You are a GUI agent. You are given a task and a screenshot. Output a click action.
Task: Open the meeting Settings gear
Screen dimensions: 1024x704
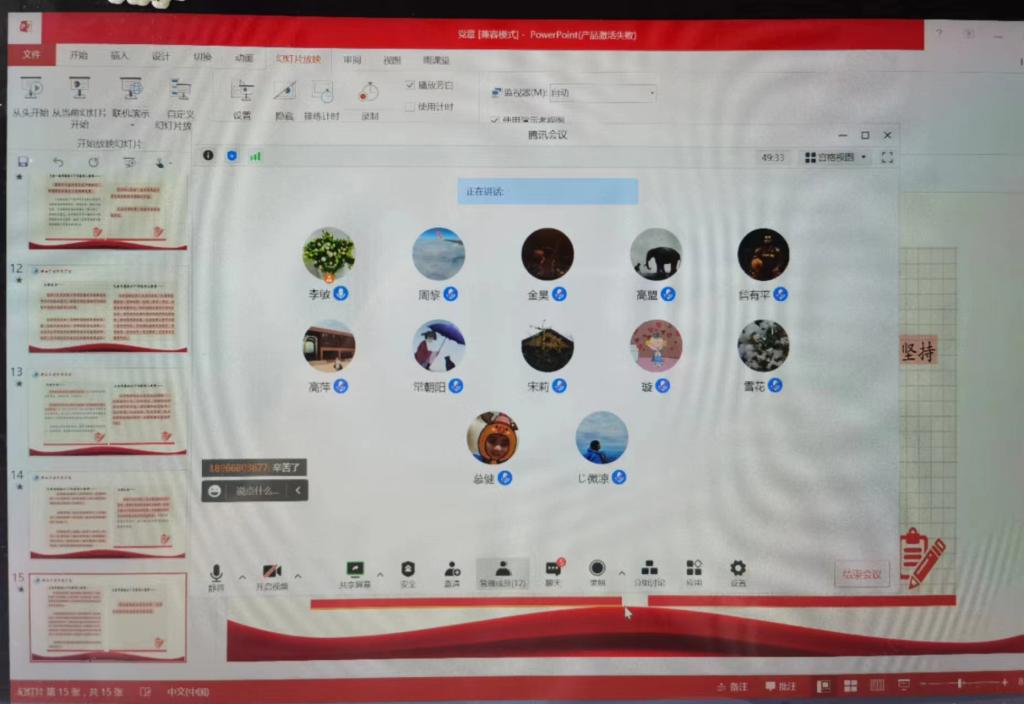click(737, 572)
